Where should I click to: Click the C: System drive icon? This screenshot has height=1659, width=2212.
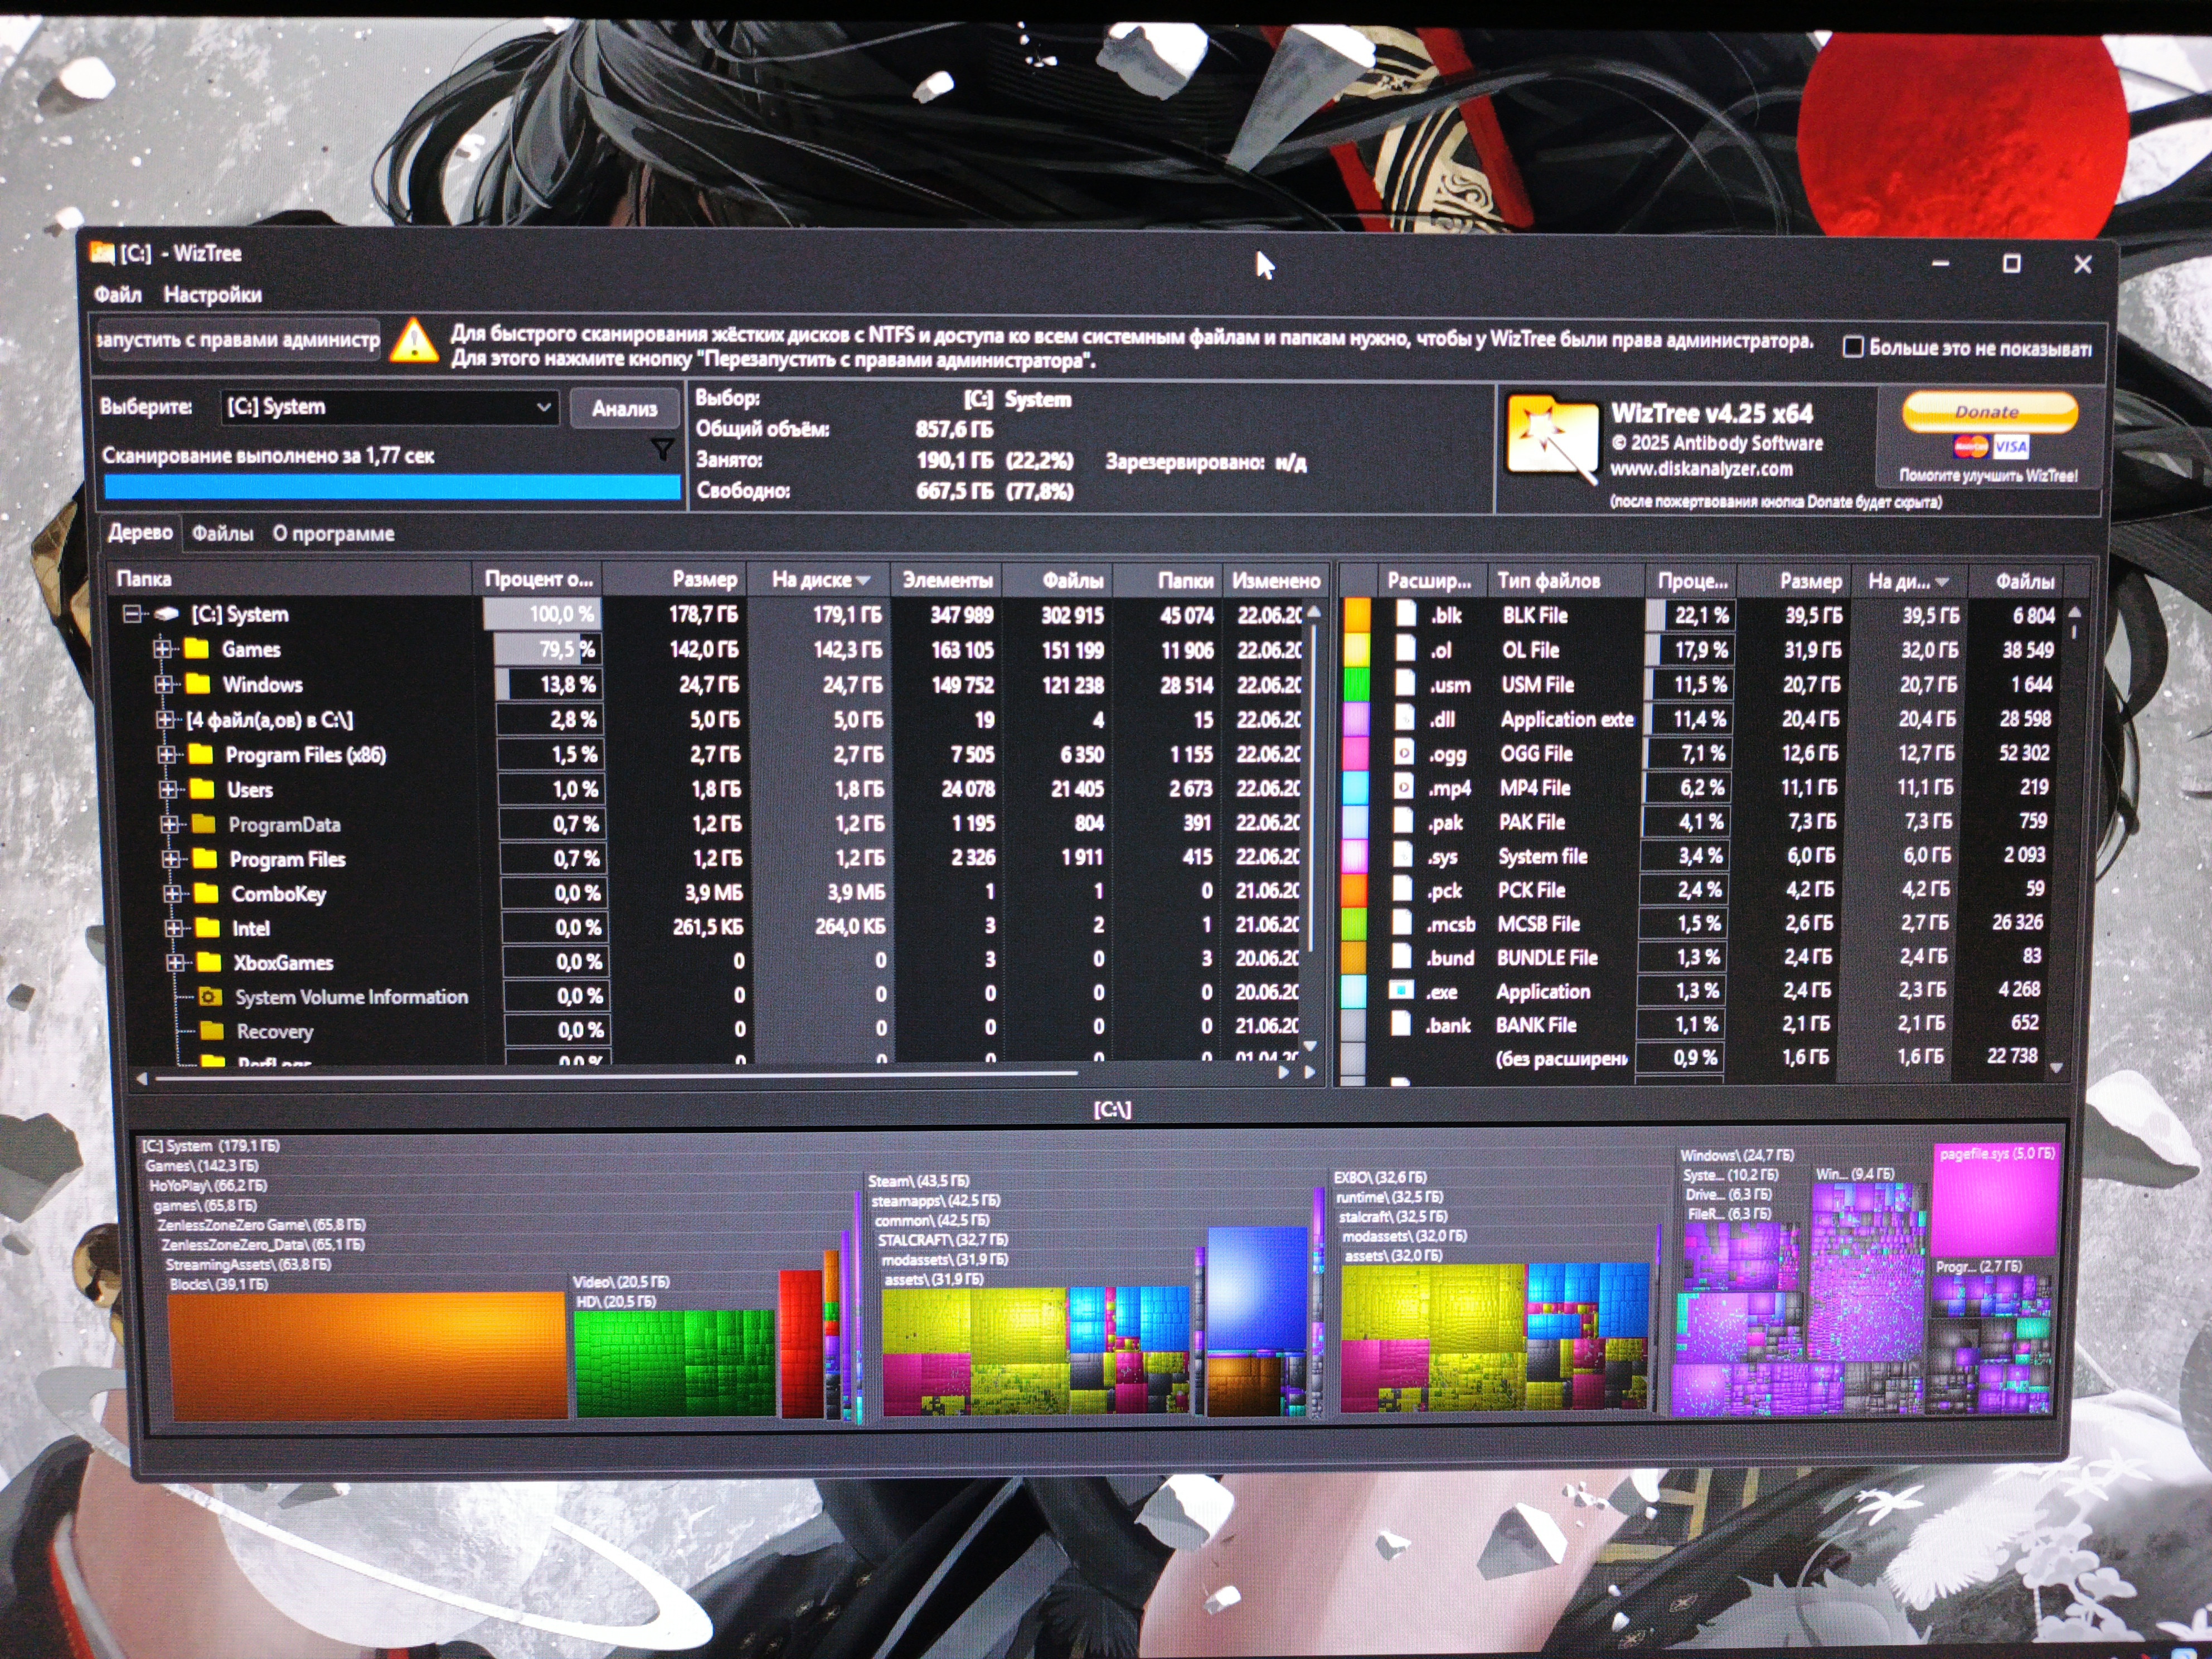166,614
